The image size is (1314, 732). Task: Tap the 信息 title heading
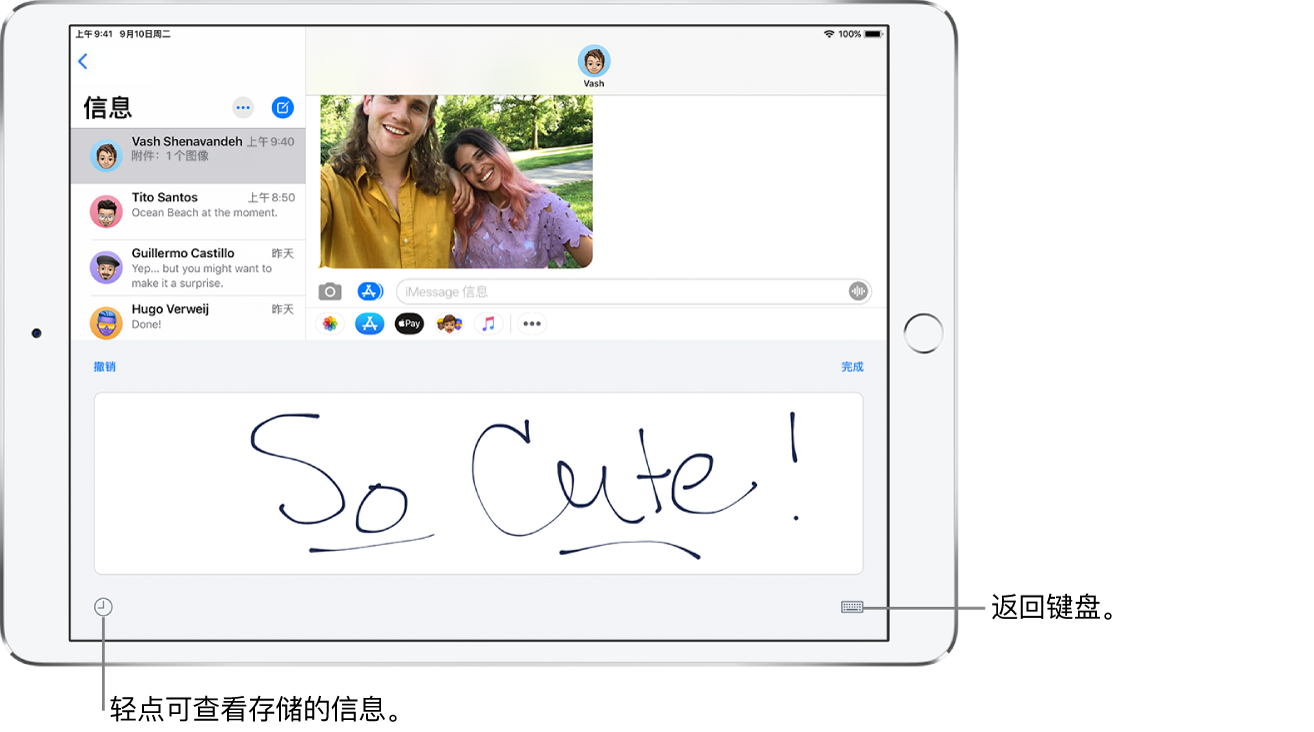[108, 107]
